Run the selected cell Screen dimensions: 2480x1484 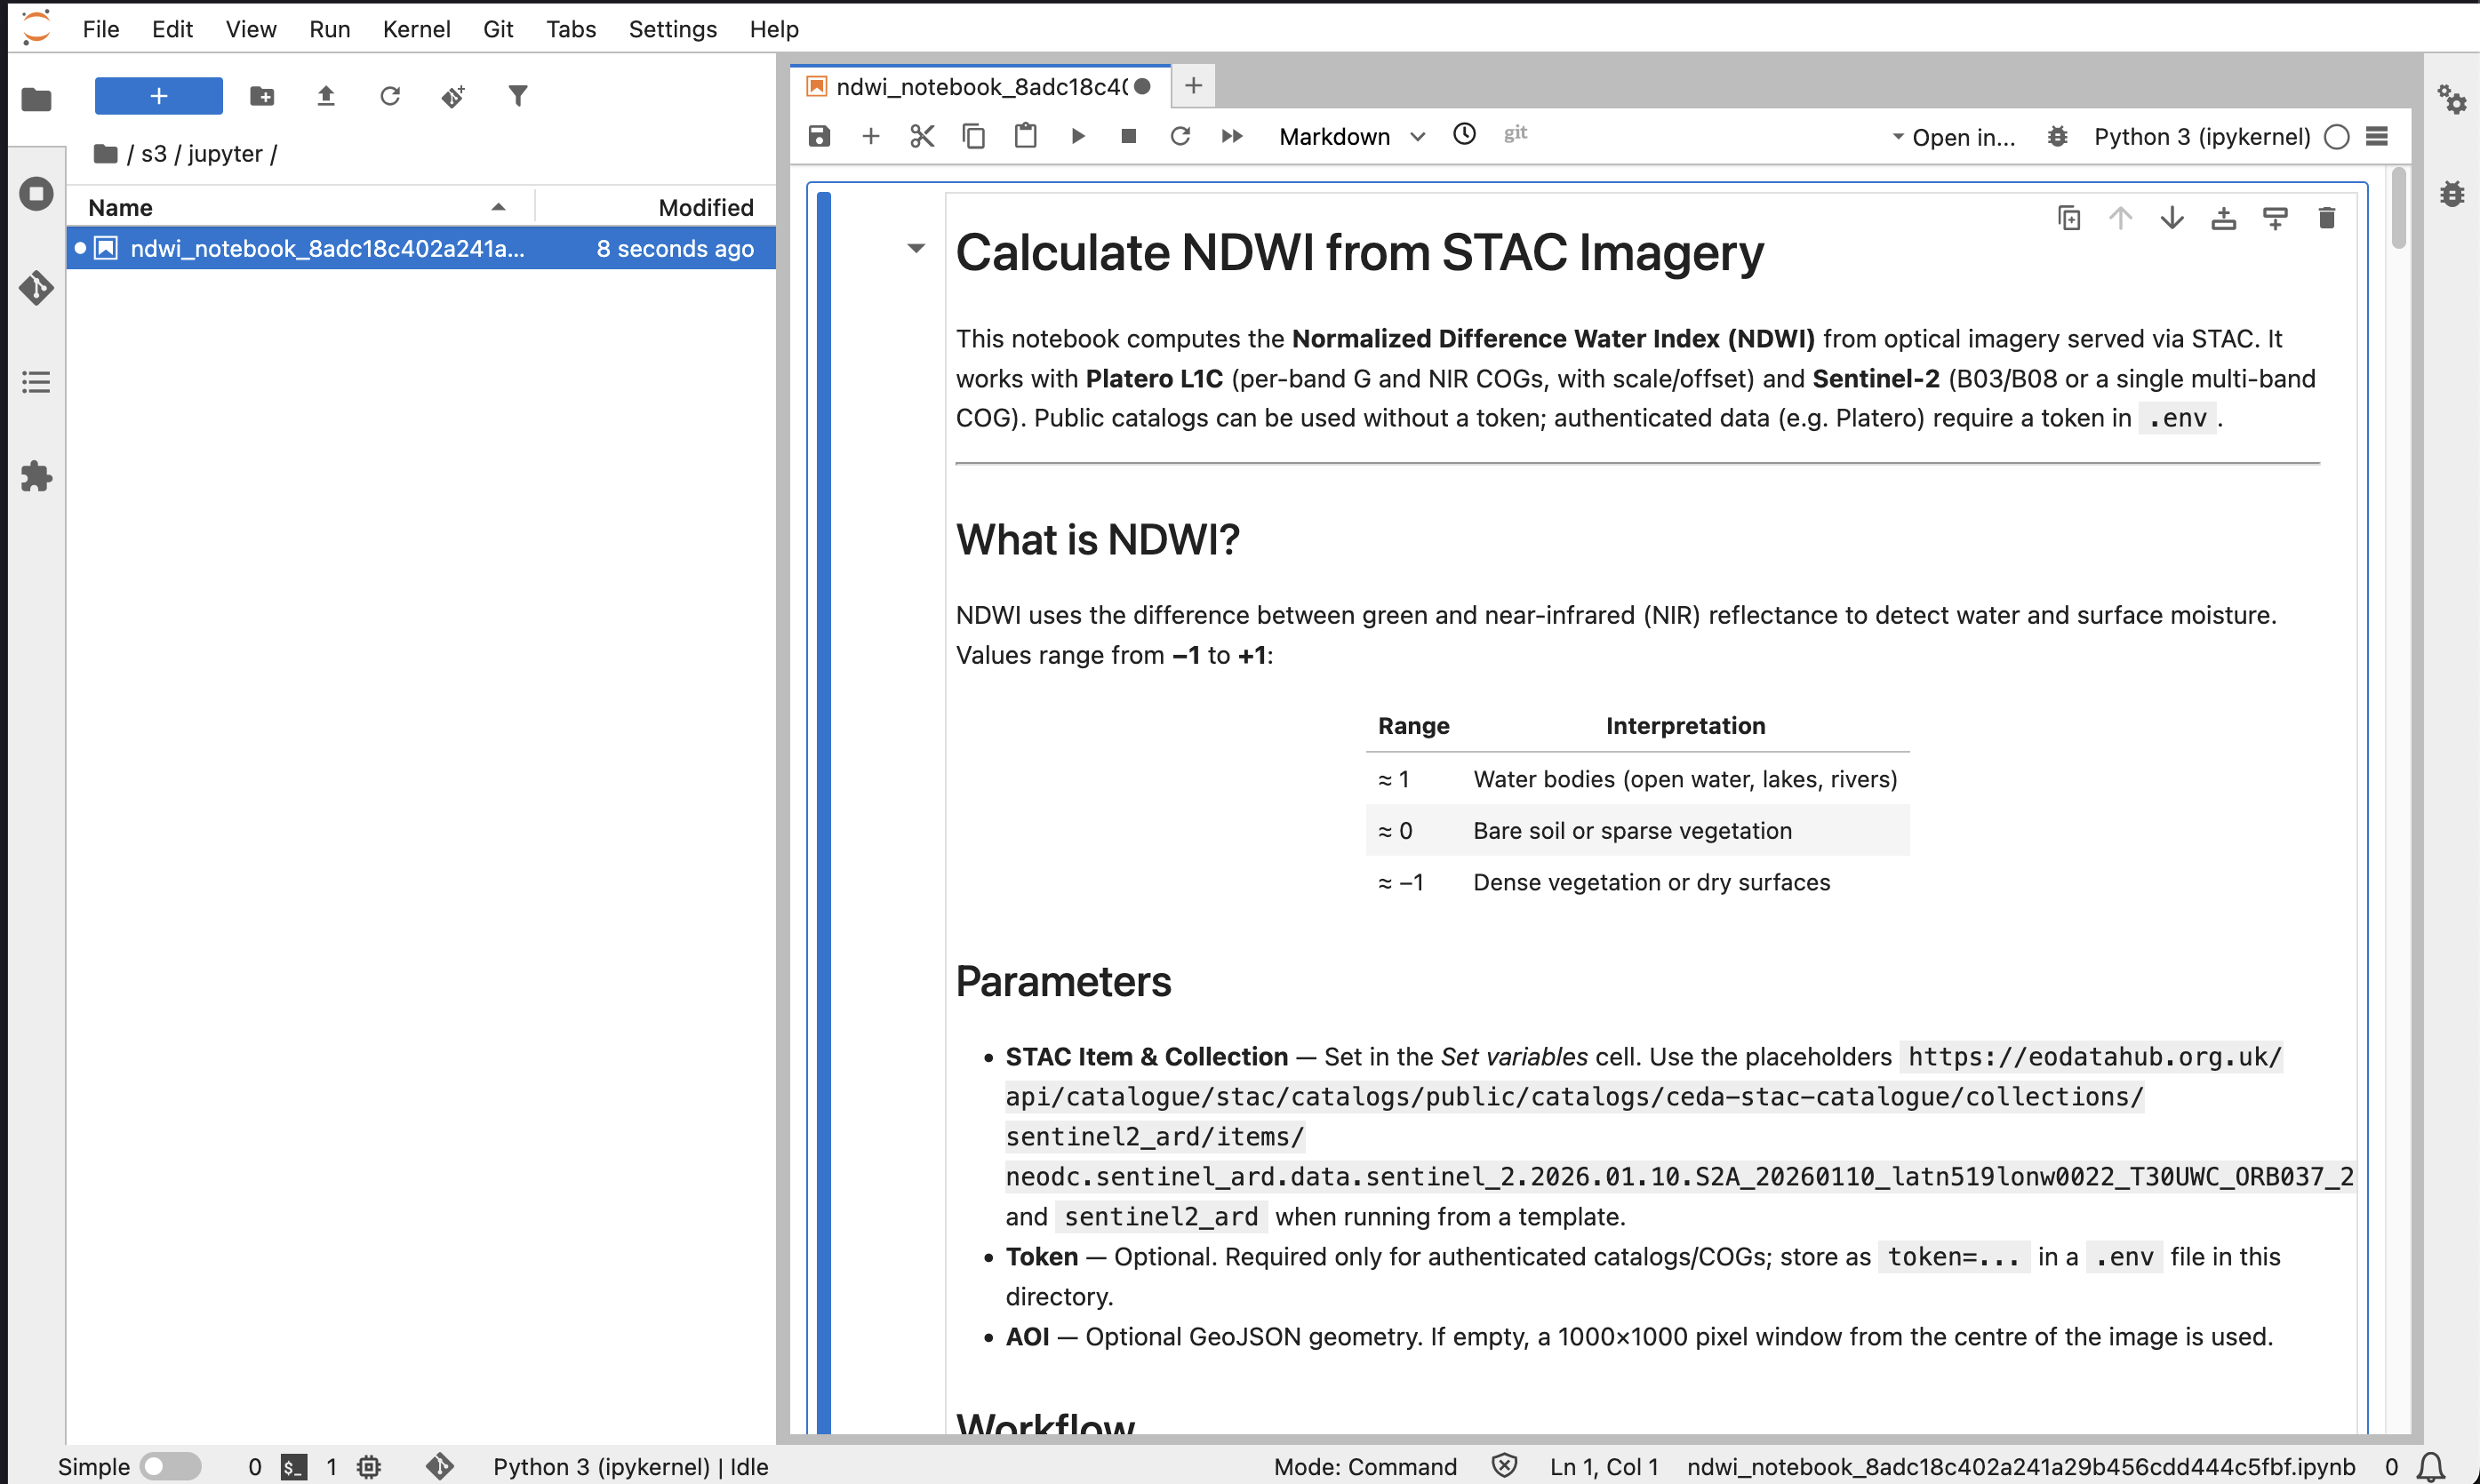(x=1077, y=136)
